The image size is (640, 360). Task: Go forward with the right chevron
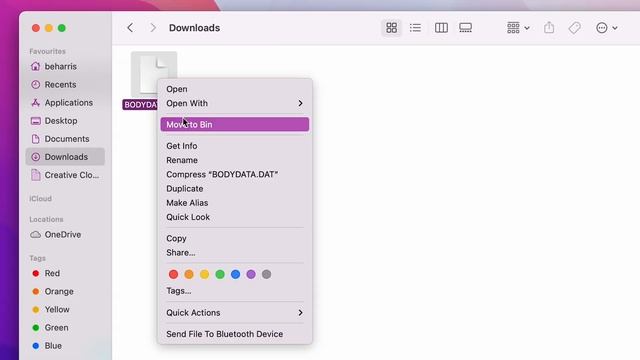(x=153, y=28)
